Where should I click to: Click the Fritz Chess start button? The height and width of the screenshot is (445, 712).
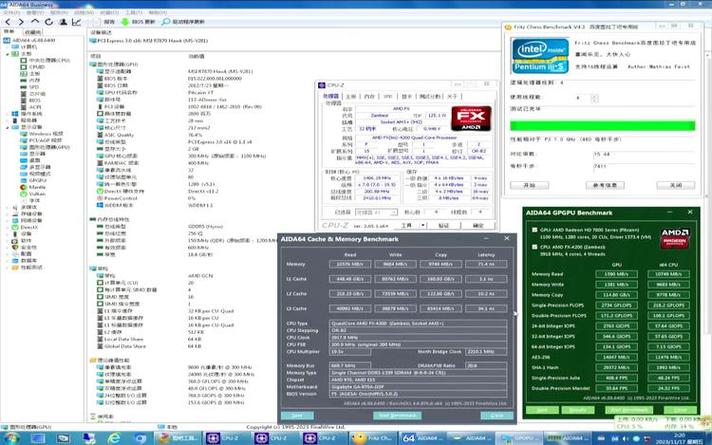(x=529, y=185)
